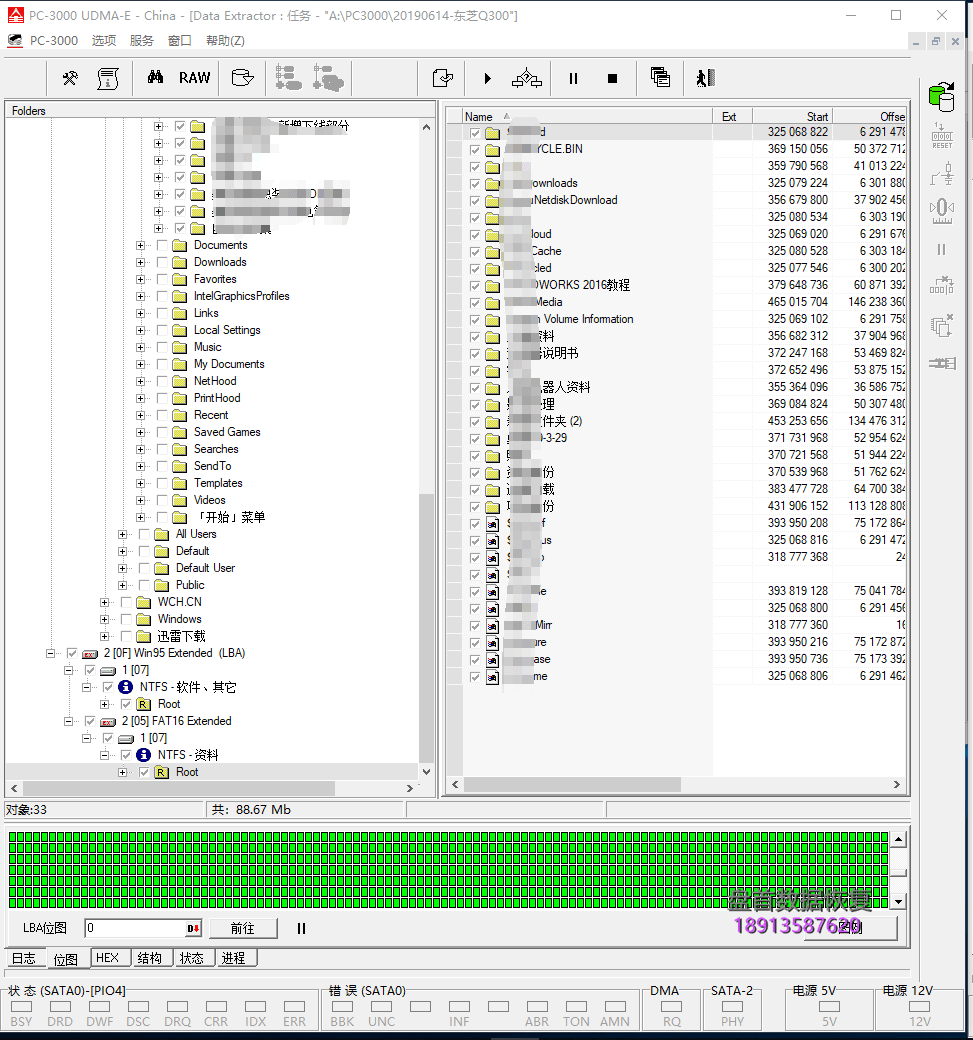Screen dimensions: 973x1040
Task: Open the PC-3000 menu
Action: pyautogui.click(x=54, y=40)
